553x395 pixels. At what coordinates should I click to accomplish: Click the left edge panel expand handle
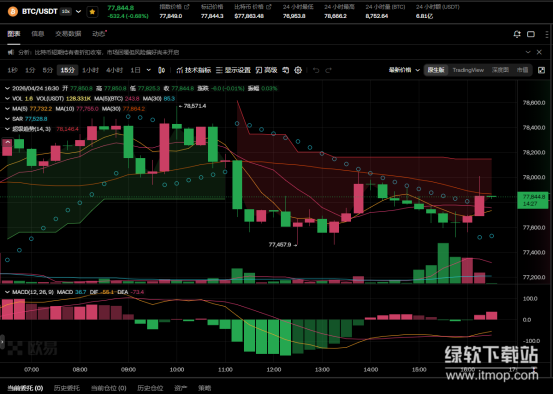[x=2, y=342]
